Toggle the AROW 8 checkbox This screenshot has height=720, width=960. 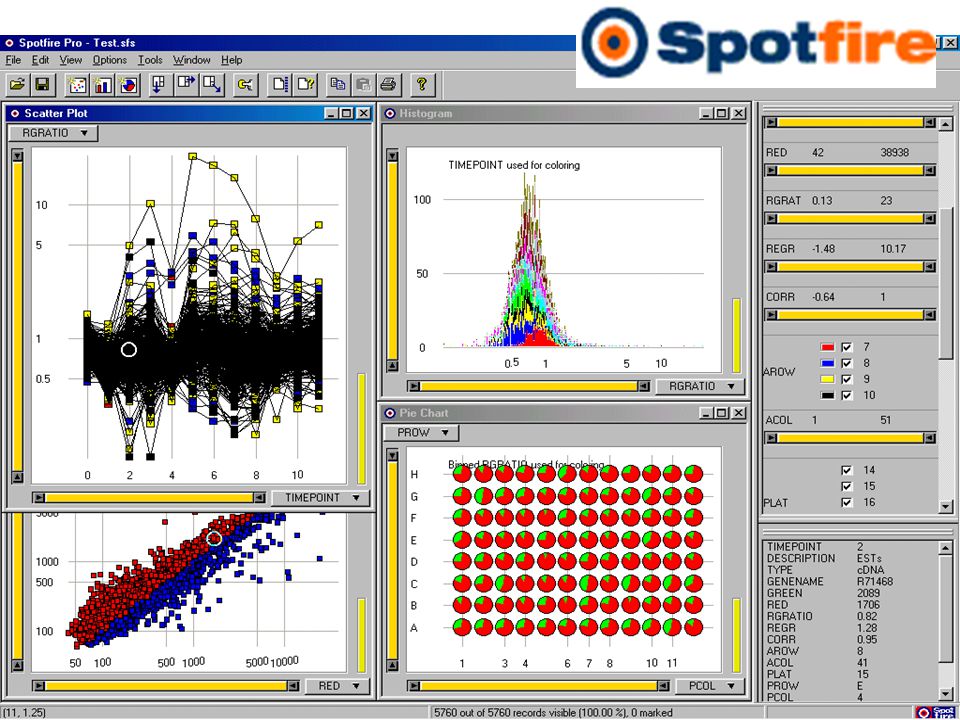click(x=847, y=363)
